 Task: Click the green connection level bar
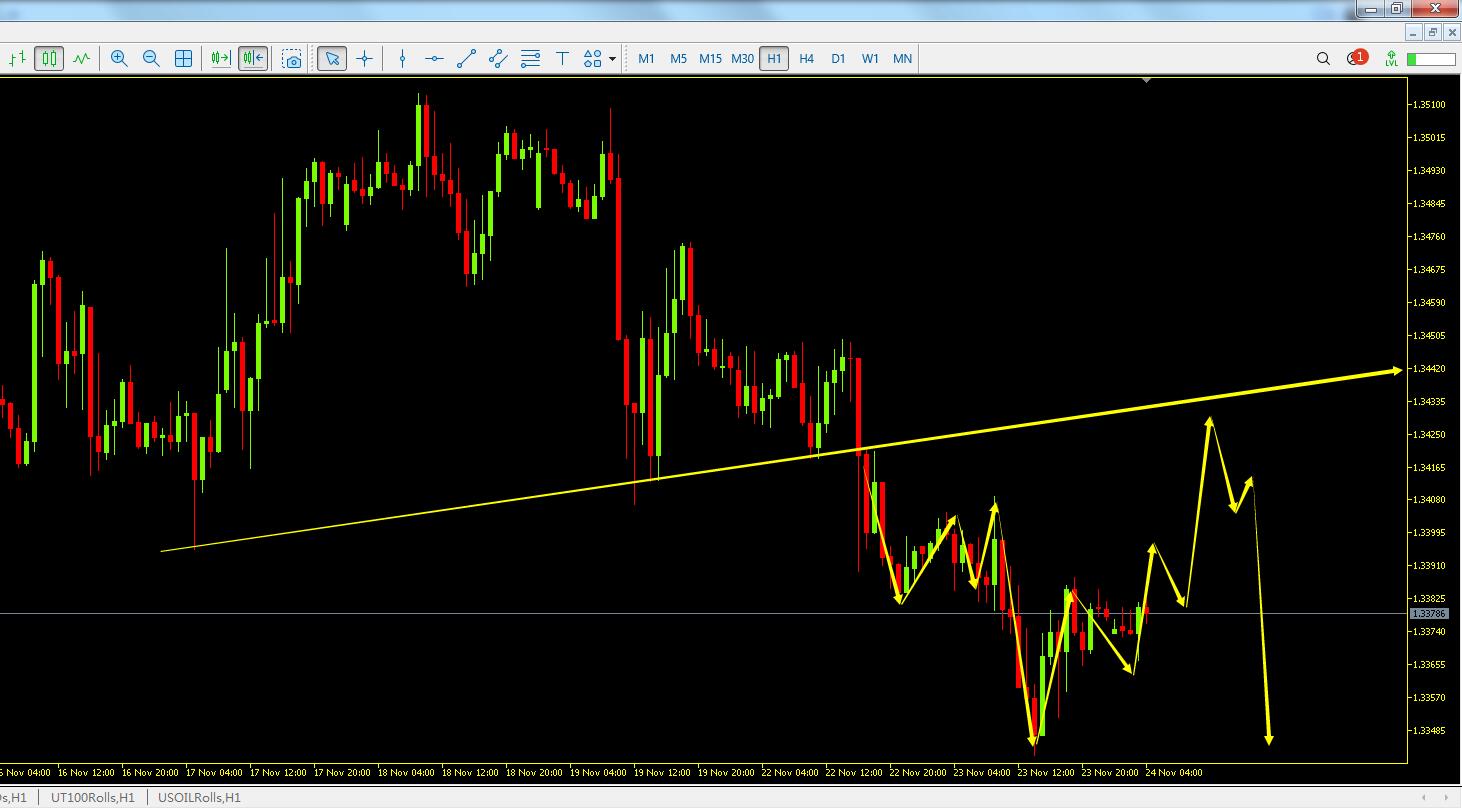click(1431, 59)
